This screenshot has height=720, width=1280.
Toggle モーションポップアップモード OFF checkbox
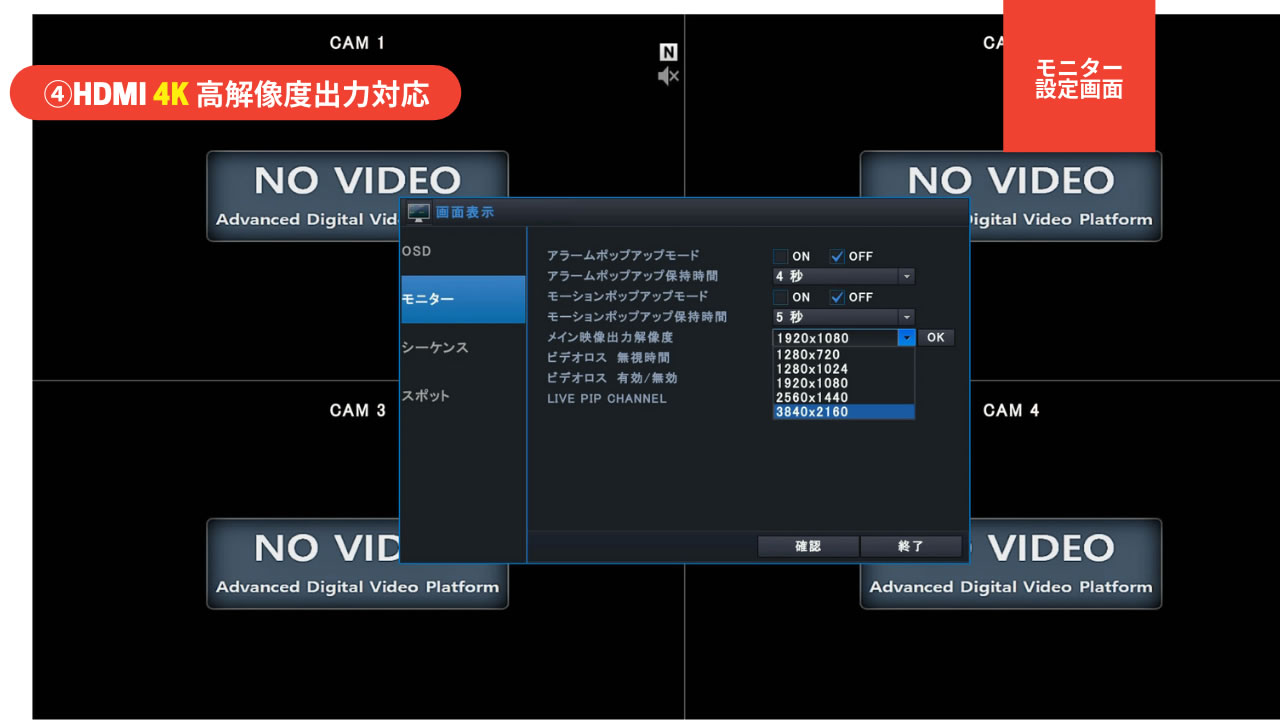tap(838, 297)
